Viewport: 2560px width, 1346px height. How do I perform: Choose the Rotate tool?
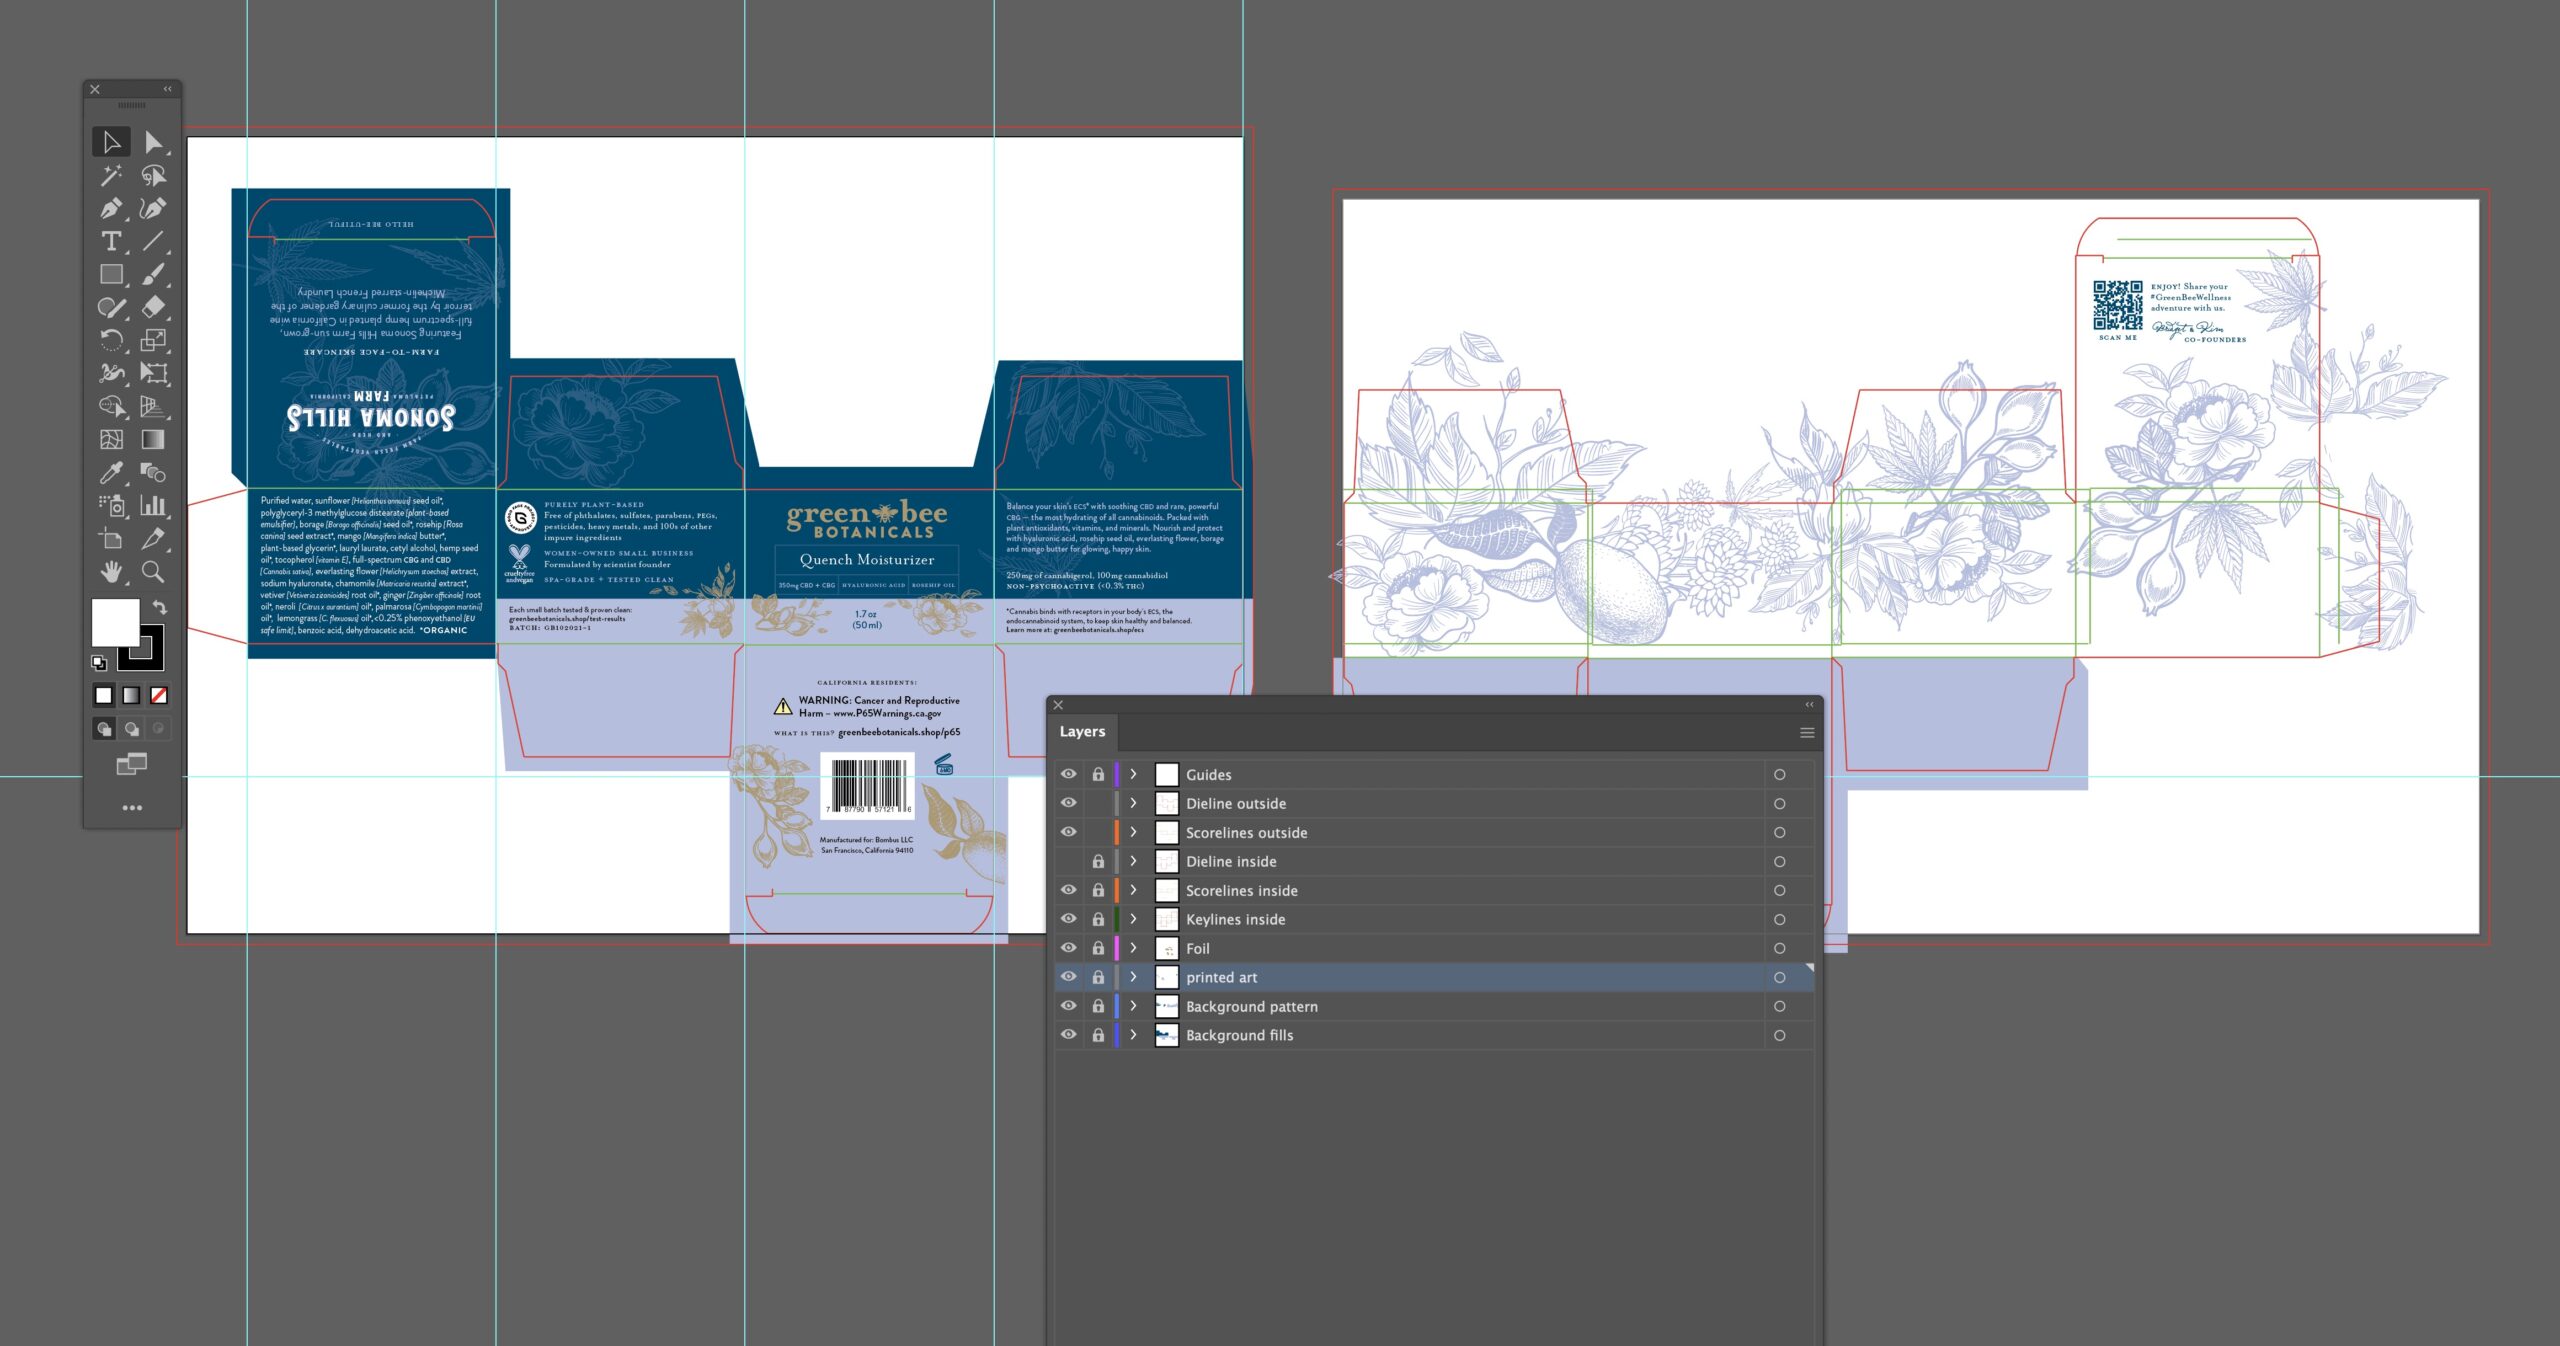click(111, 340)
